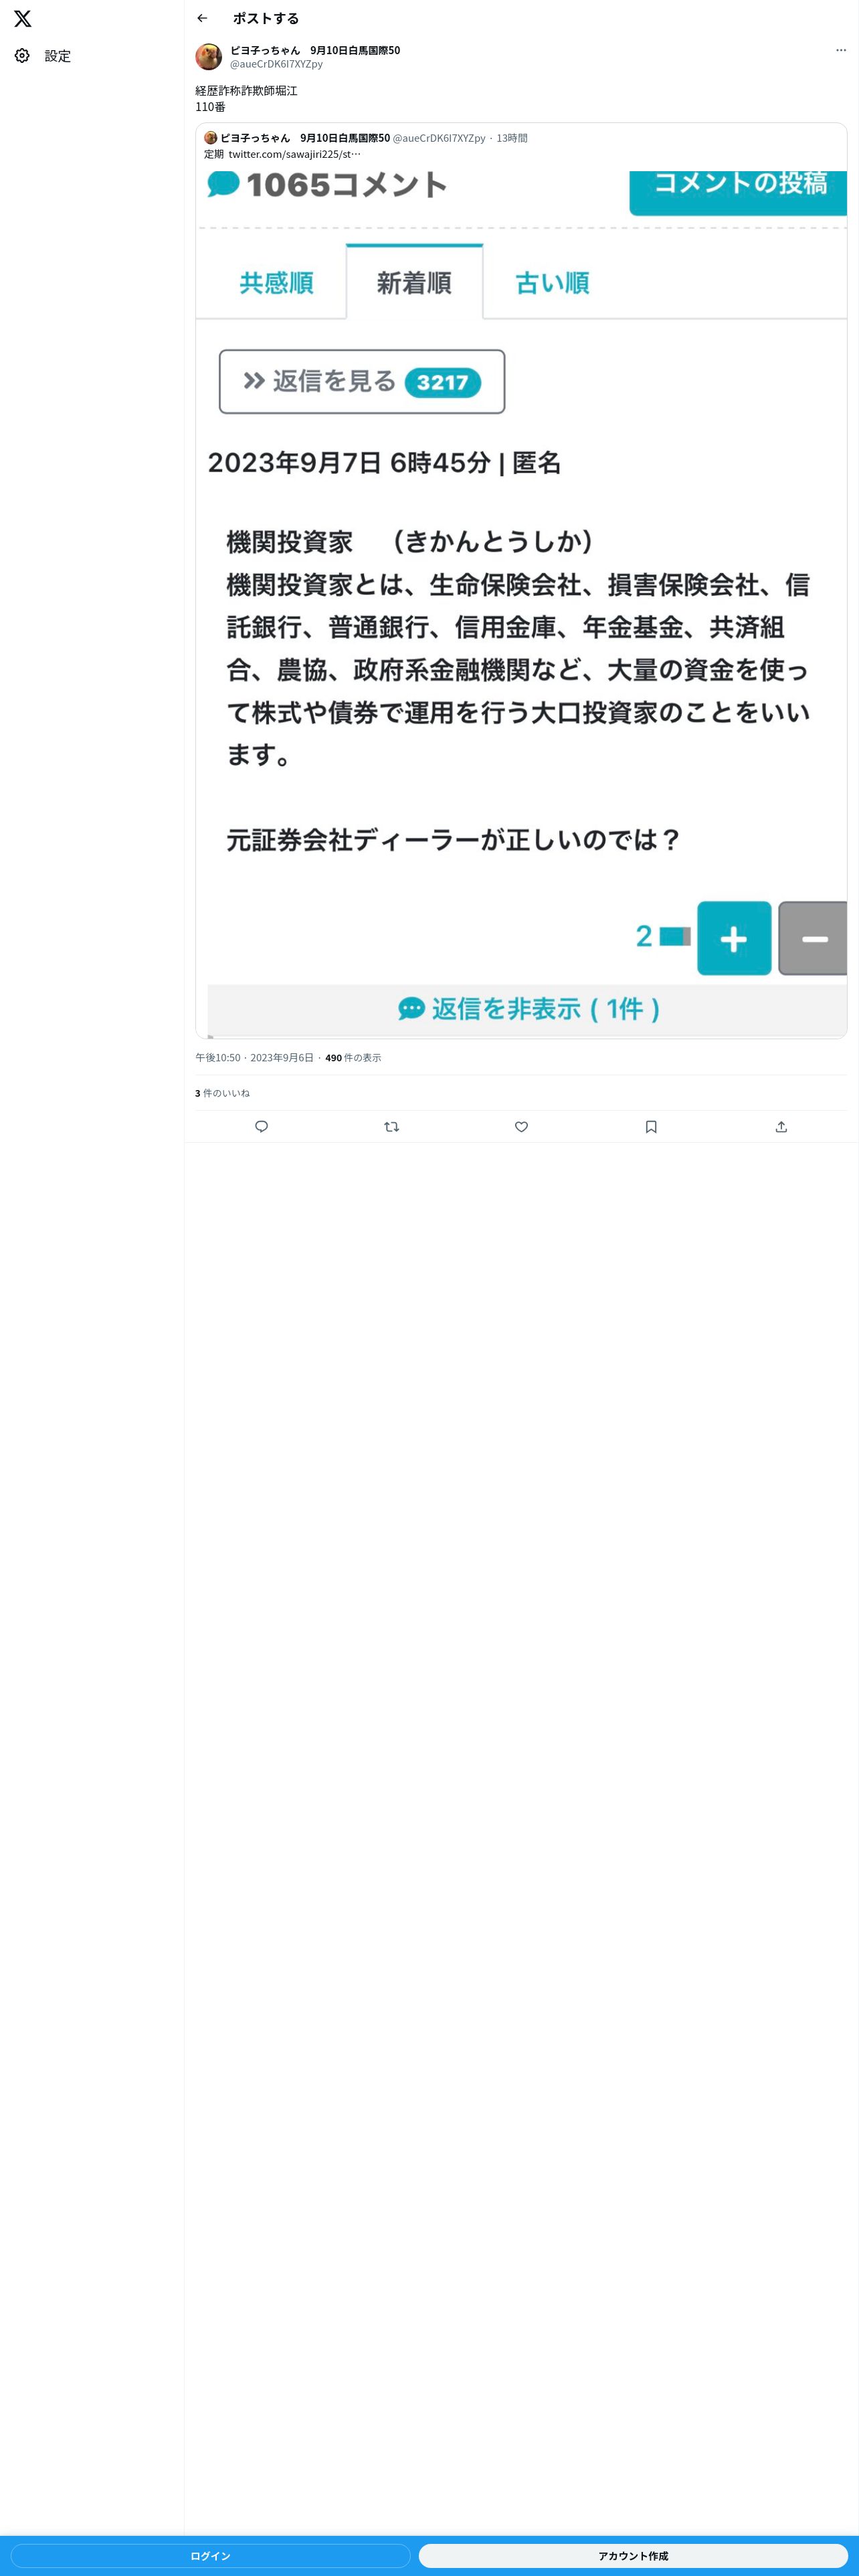Click the ログイン button
Screen dimensions: 859x2576
[x=210, y=2555]
